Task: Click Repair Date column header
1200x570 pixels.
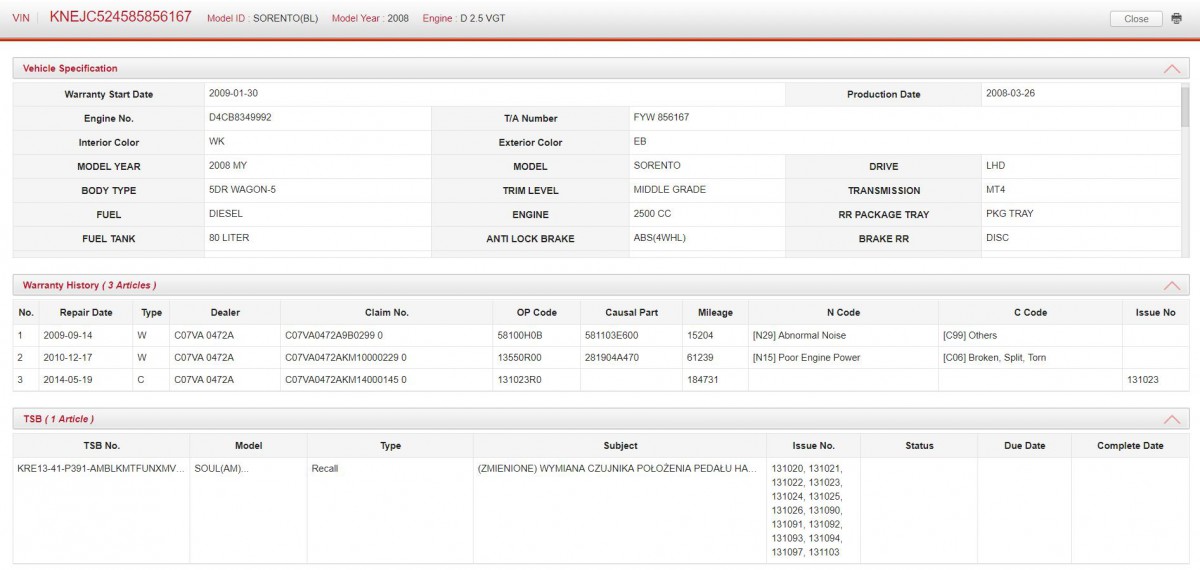Action: click(x=86, y=312)
